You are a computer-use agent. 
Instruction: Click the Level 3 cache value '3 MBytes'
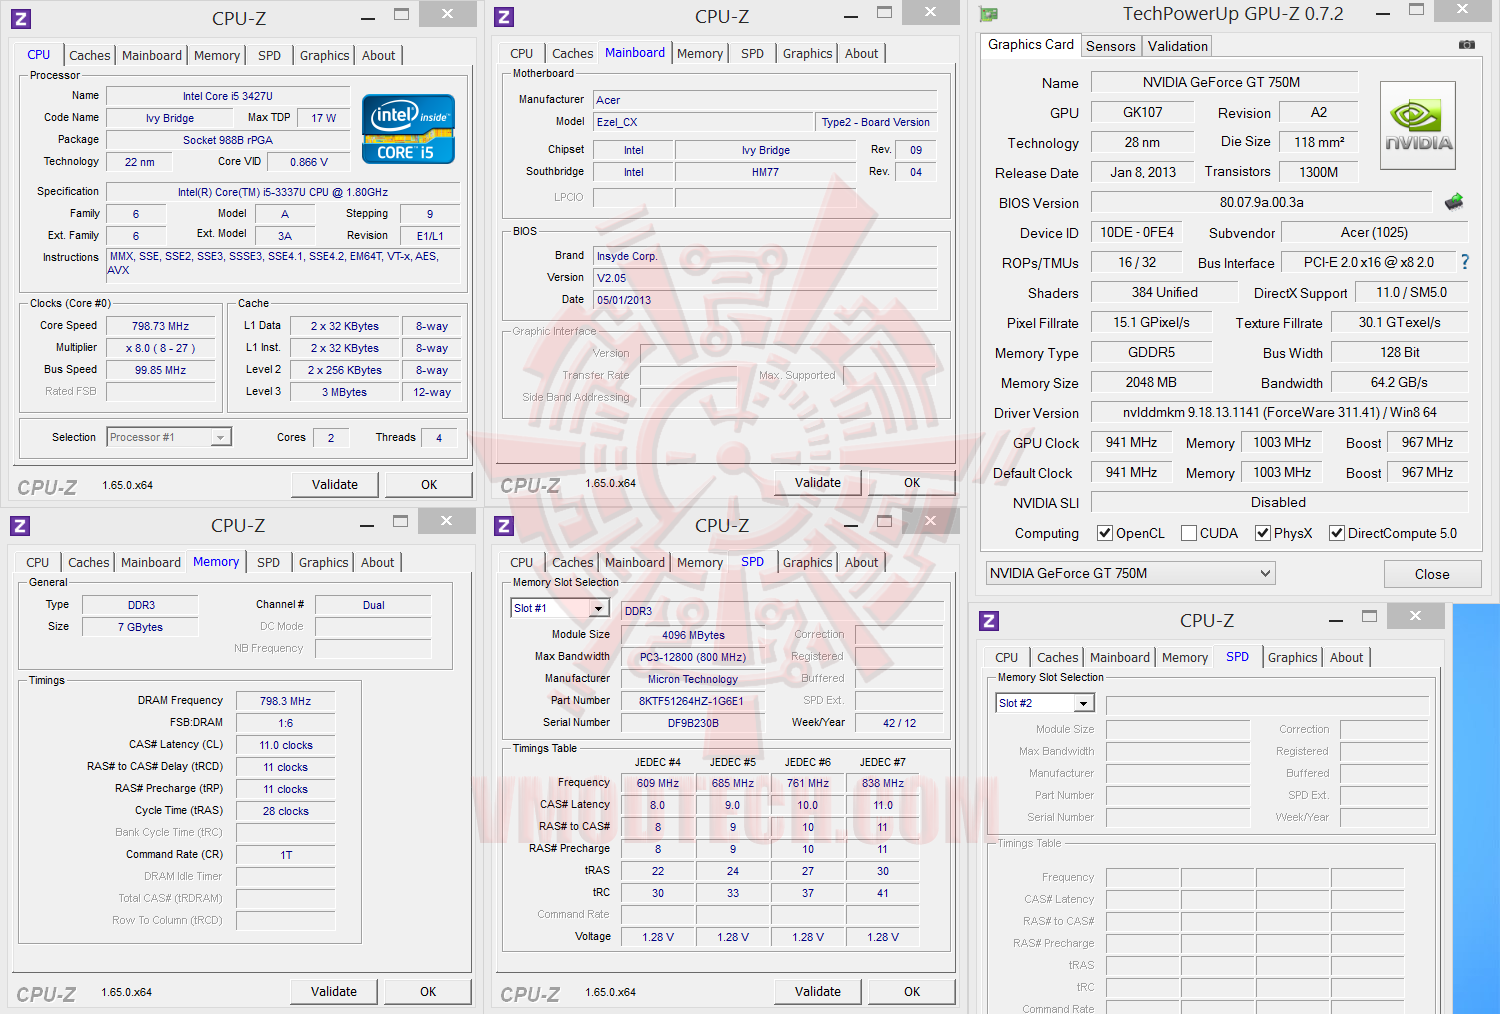tap(344, 392)
